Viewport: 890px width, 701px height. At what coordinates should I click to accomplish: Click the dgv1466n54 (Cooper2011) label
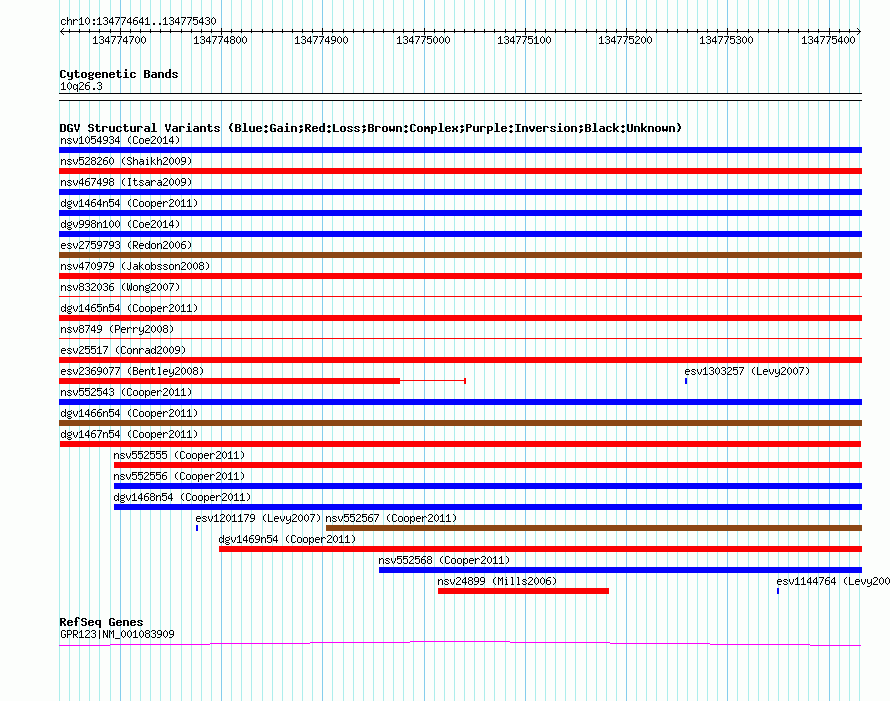pos(129,413)
